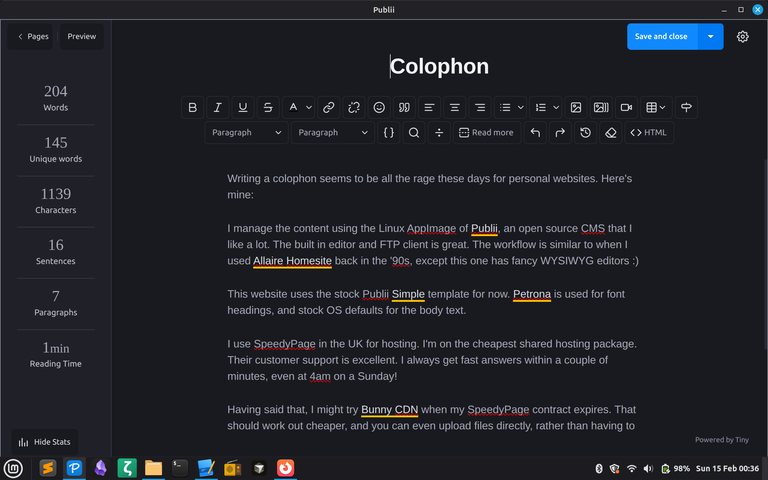
Task: Expand the save options dropdown arrow
Action: tap(711, 37)
